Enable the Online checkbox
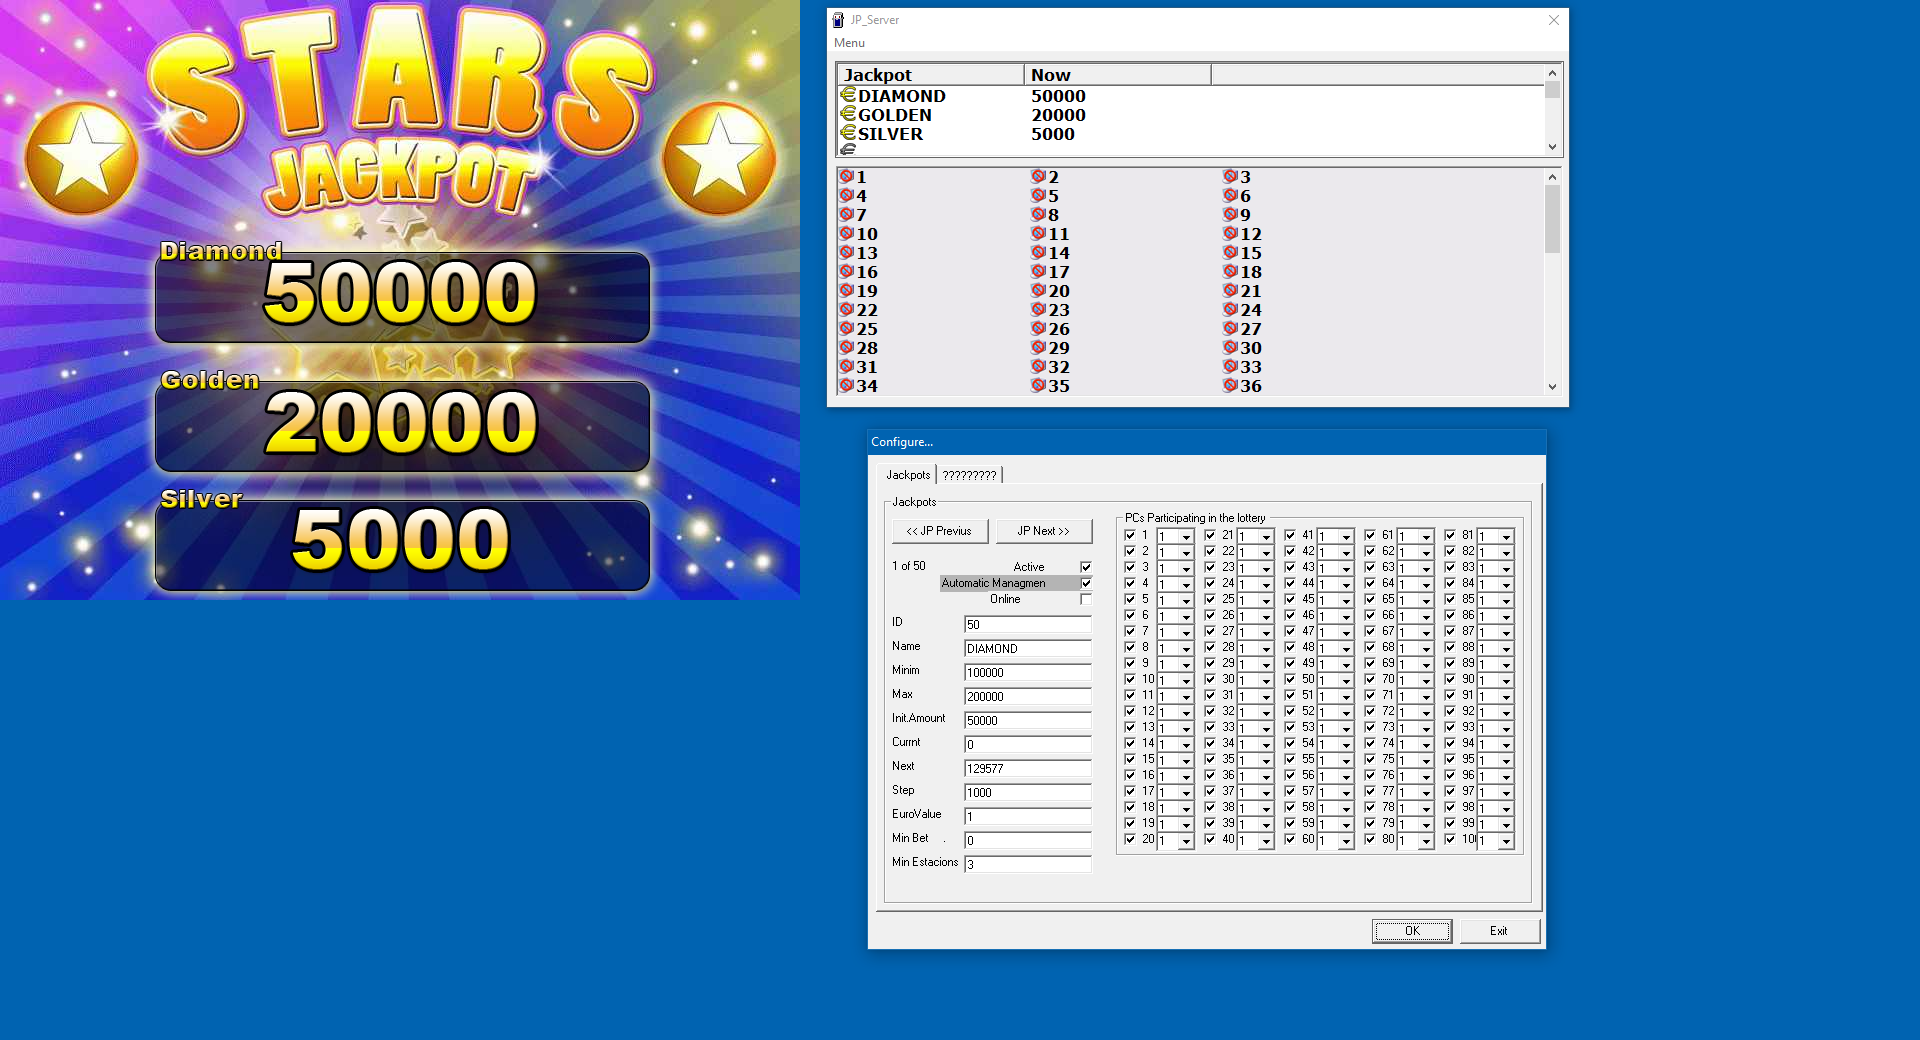The height and width of the screenshot is (1040, 1920). [1086, 599]
